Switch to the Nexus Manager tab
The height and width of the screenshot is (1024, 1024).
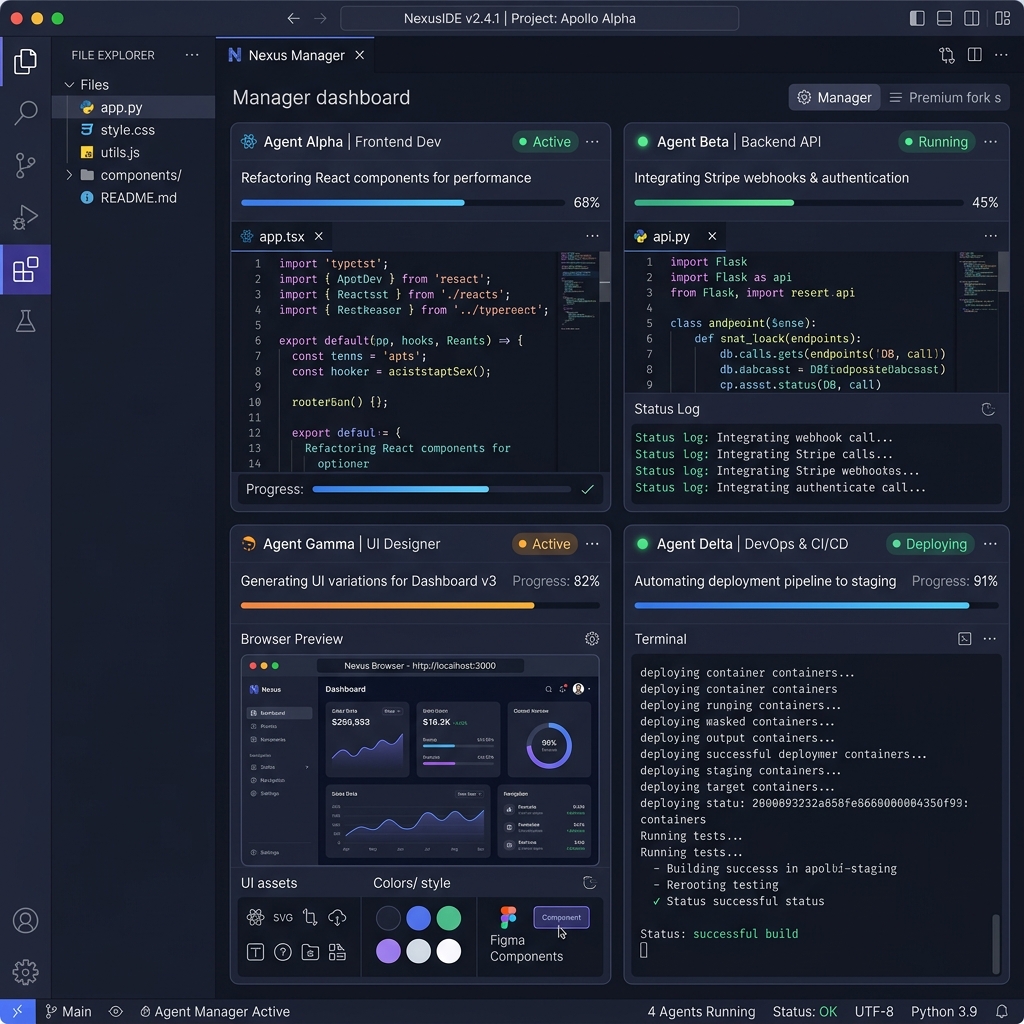pos(286,55)
